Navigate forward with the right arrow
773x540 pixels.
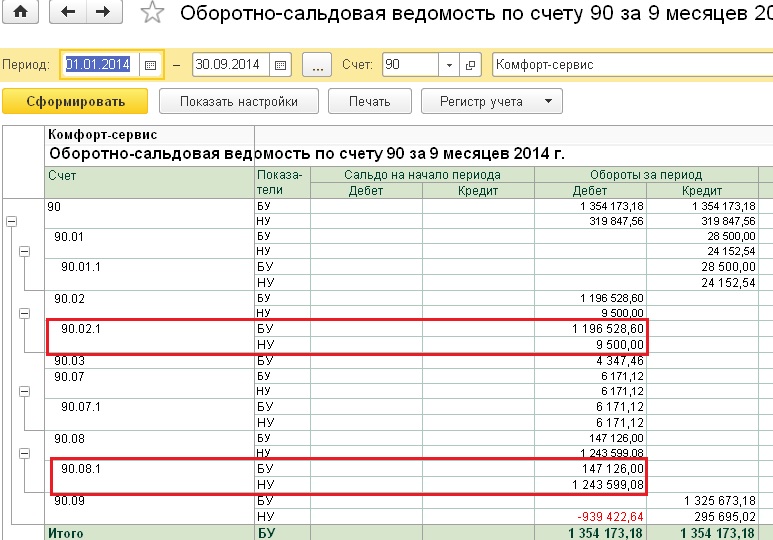tap(104, 12)
